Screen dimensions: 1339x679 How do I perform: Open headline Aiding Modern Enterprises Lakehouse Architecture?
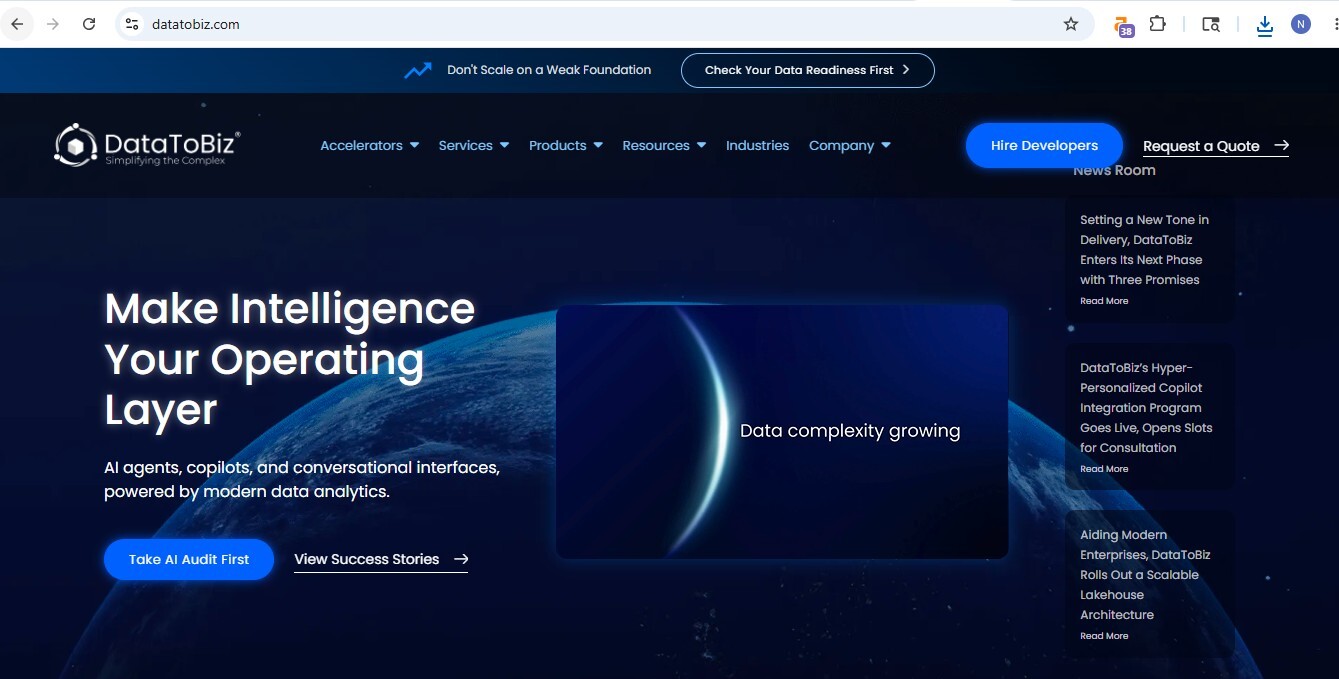click(1145, 575)
